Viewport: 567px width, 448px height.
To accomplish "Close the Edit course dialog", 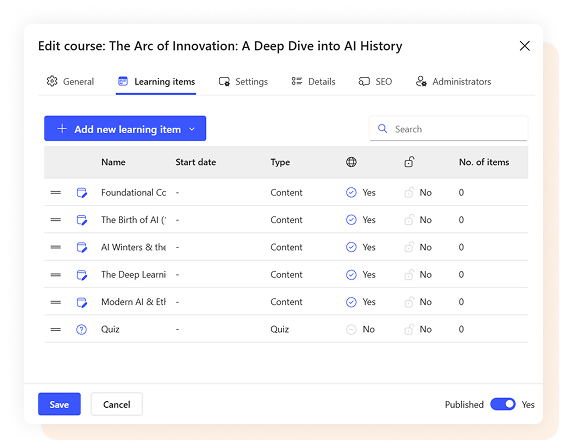I will pos(525,46).
